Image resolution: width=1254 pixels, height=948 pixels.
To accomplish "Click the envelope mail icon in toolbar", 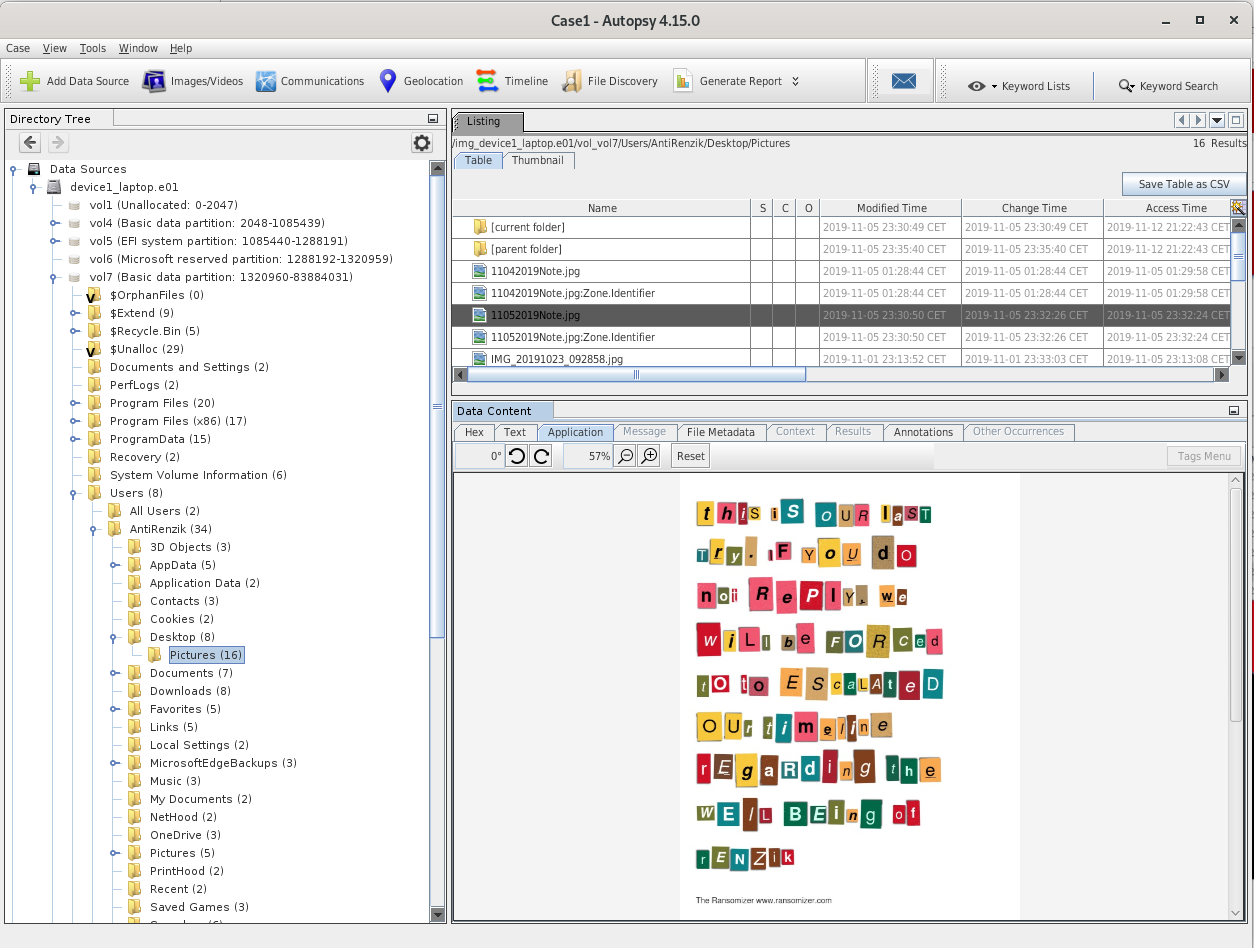I will (x=903, y=81).
